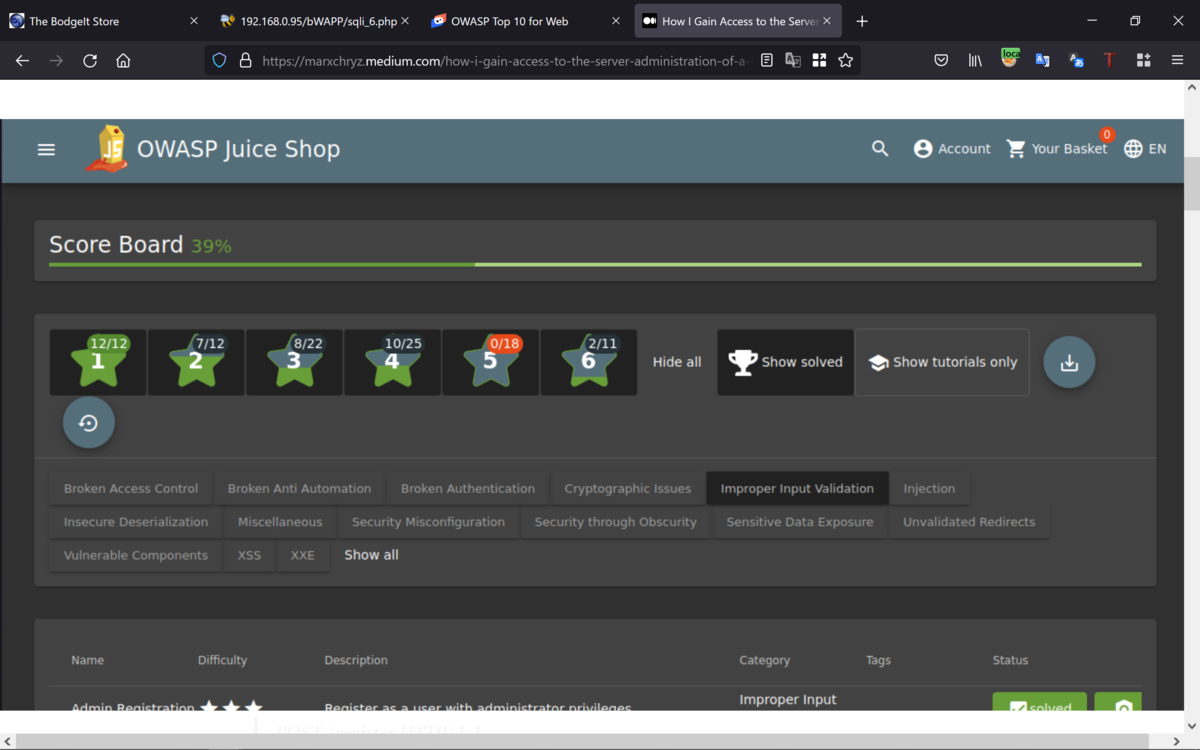This screenshot has width=1200, height=750.
Task: Select Sensitive Data Exposure category
Action: [800, 522]
